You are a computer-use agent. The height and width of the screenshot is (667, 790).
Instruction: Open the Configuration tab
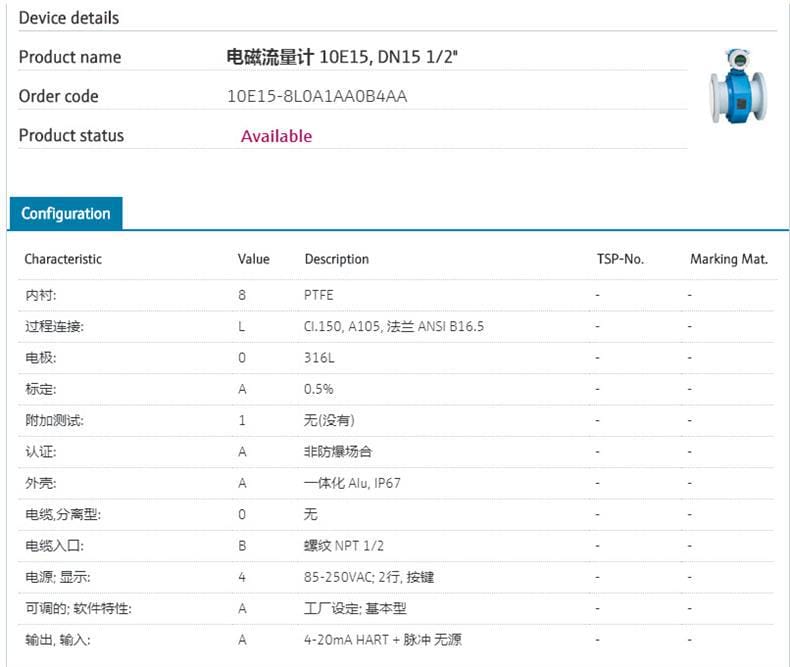point(65,213)
